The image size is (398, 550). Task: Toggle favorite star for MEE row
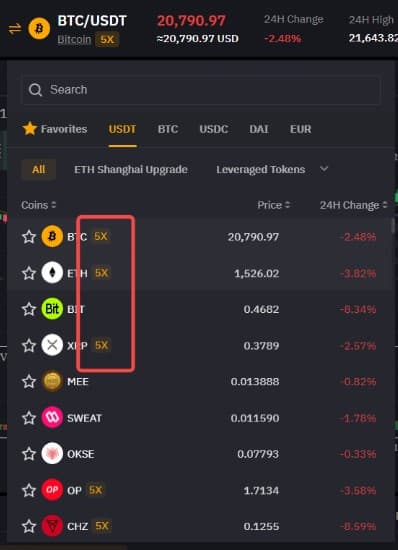click(x=29, y=382)
